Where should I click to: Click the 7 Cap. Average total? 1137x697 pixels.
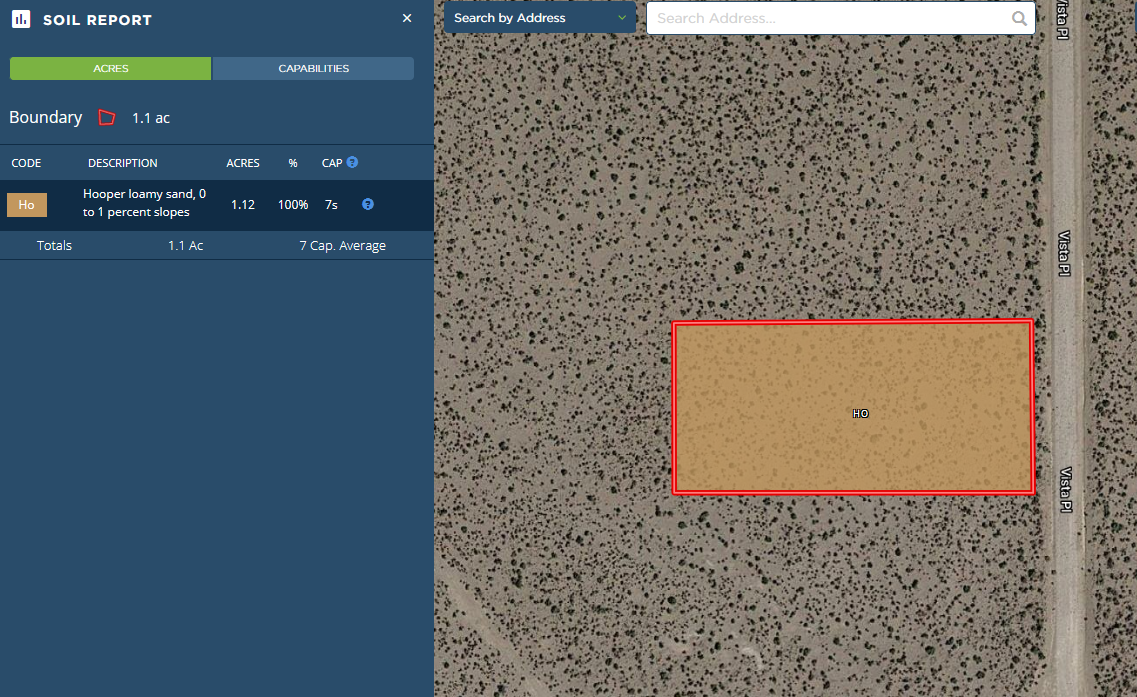[x=342, y=245]
